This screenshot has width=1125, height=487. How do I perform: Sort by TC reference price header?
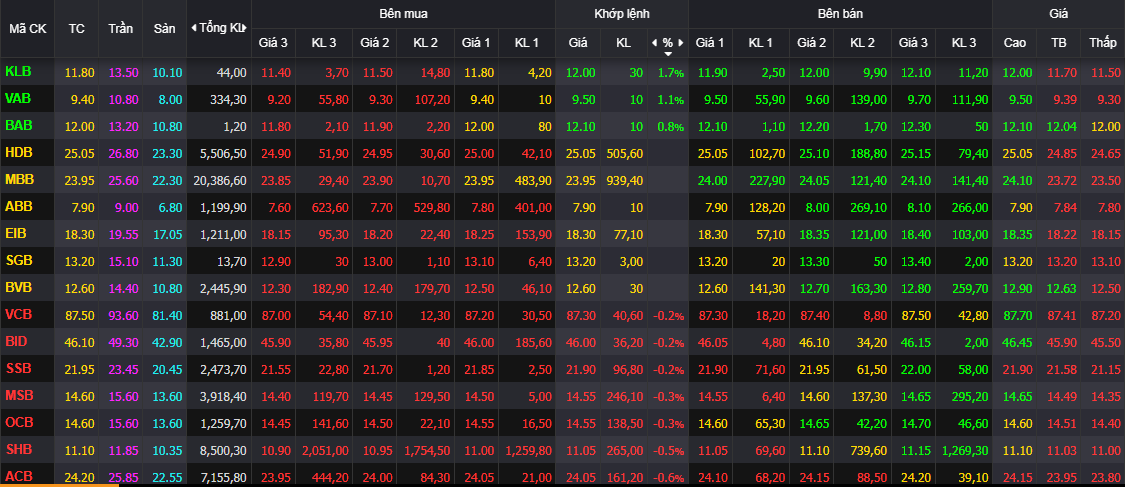click(76, 28)
